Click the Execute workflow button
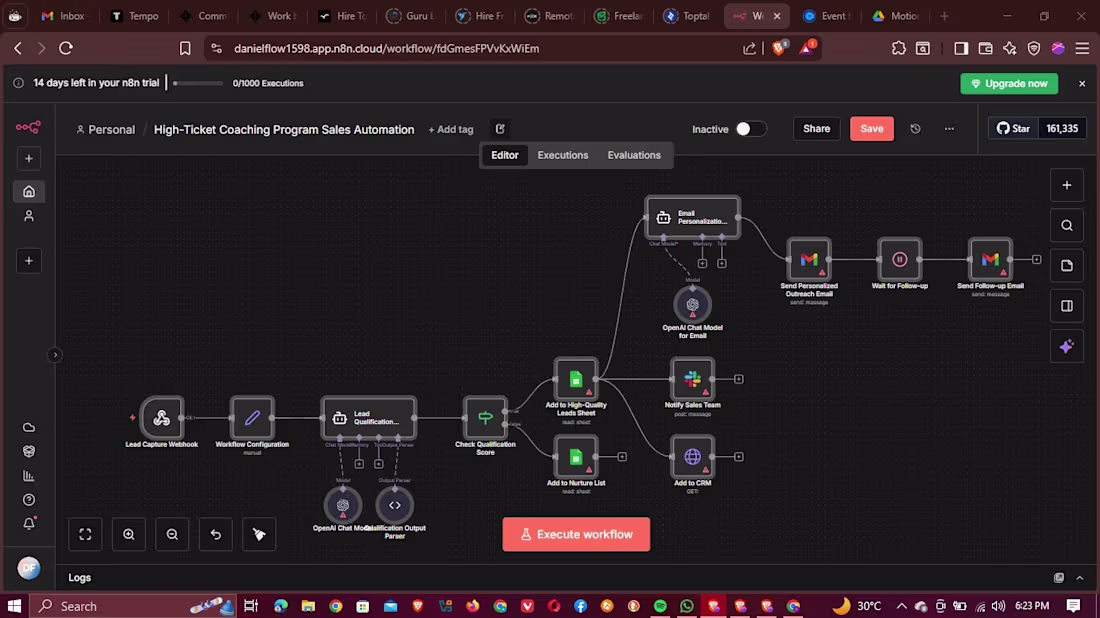This screenshot has height=618, width=1100. point(576,535)
